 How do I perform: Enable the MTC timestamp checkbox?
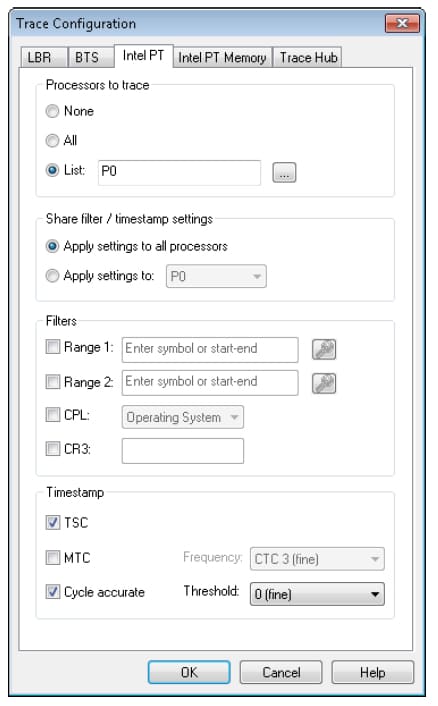(x=53, y=557)
